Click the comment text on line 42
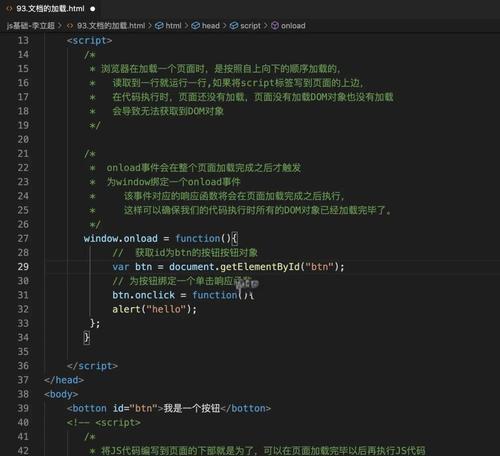The width and height of the screenshot is (500, 456). [x=263, y=451]
